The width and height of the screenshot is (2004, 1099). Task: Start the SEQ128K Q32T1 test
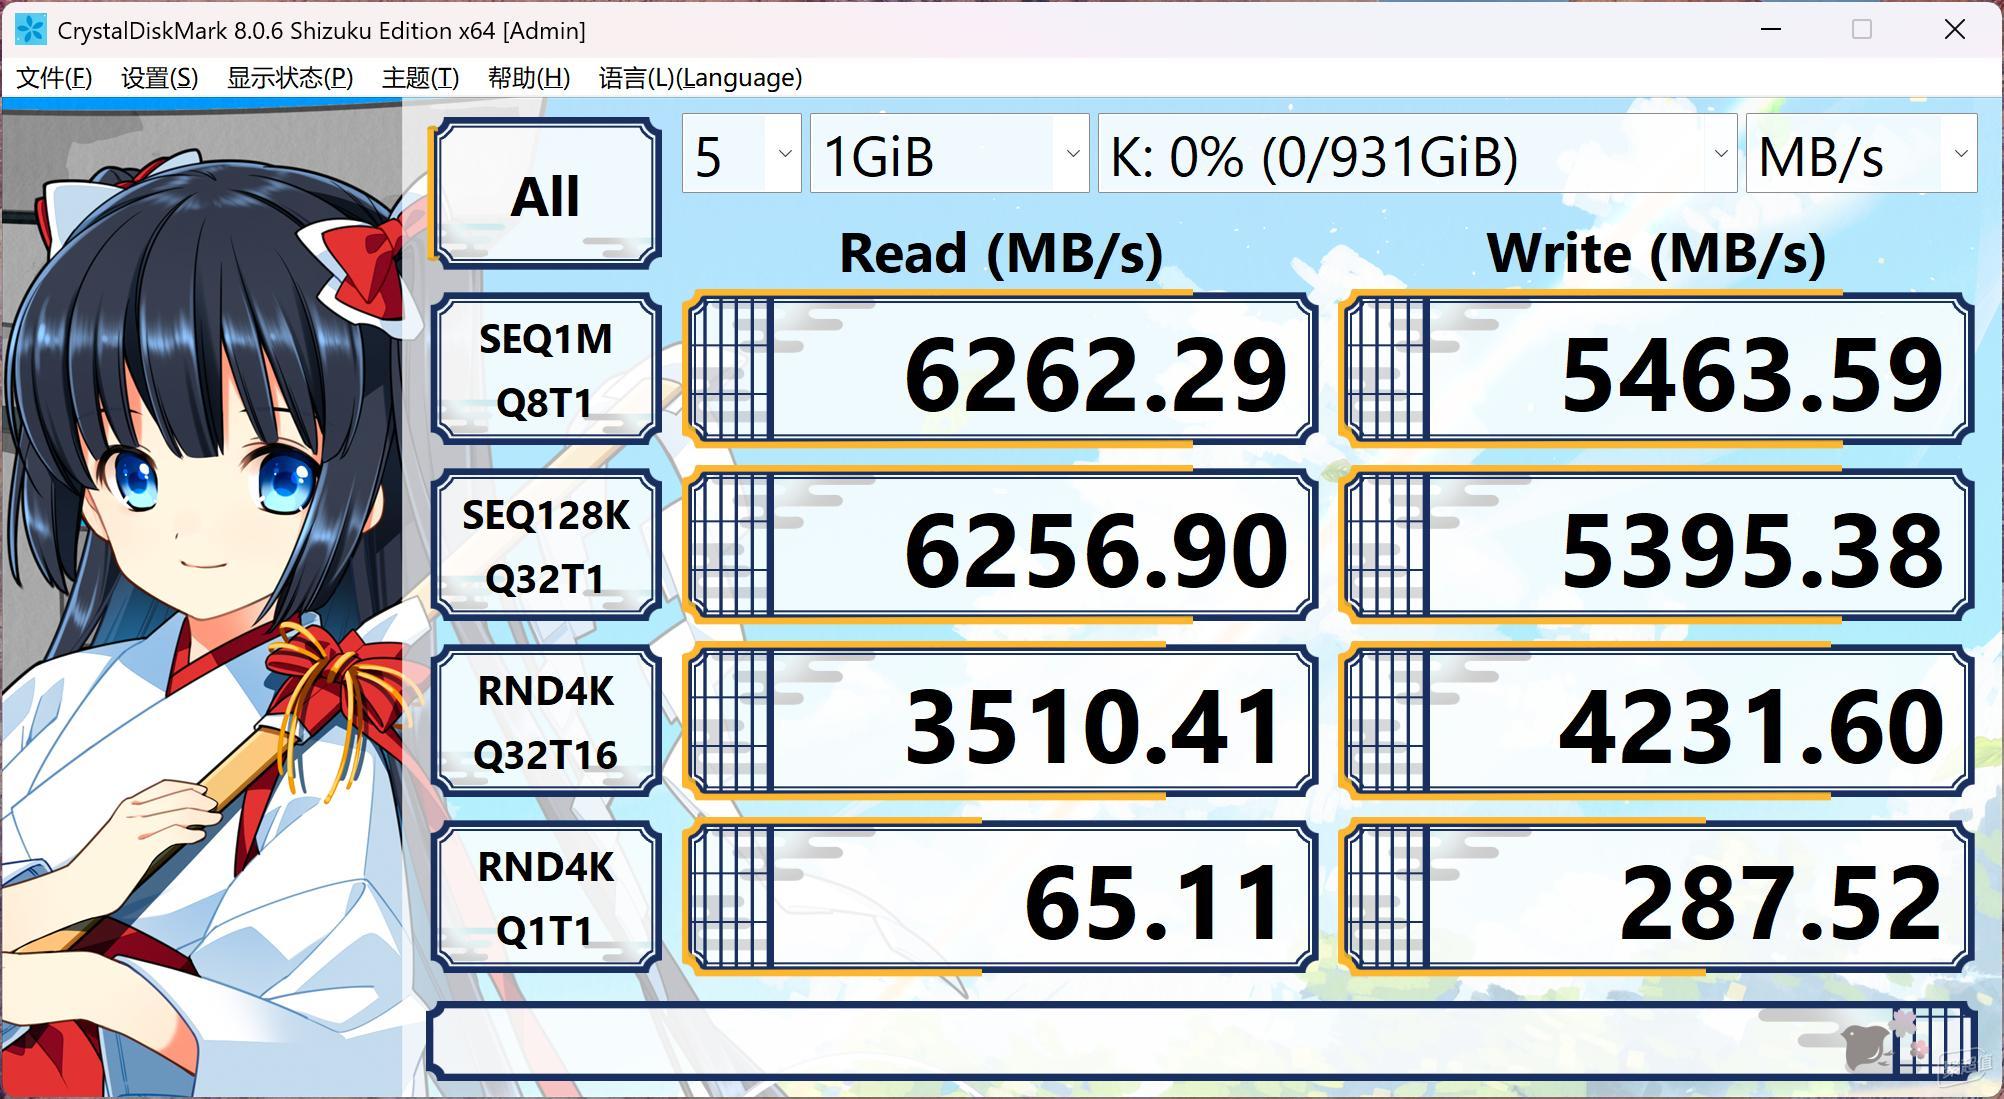coord(545,546)
